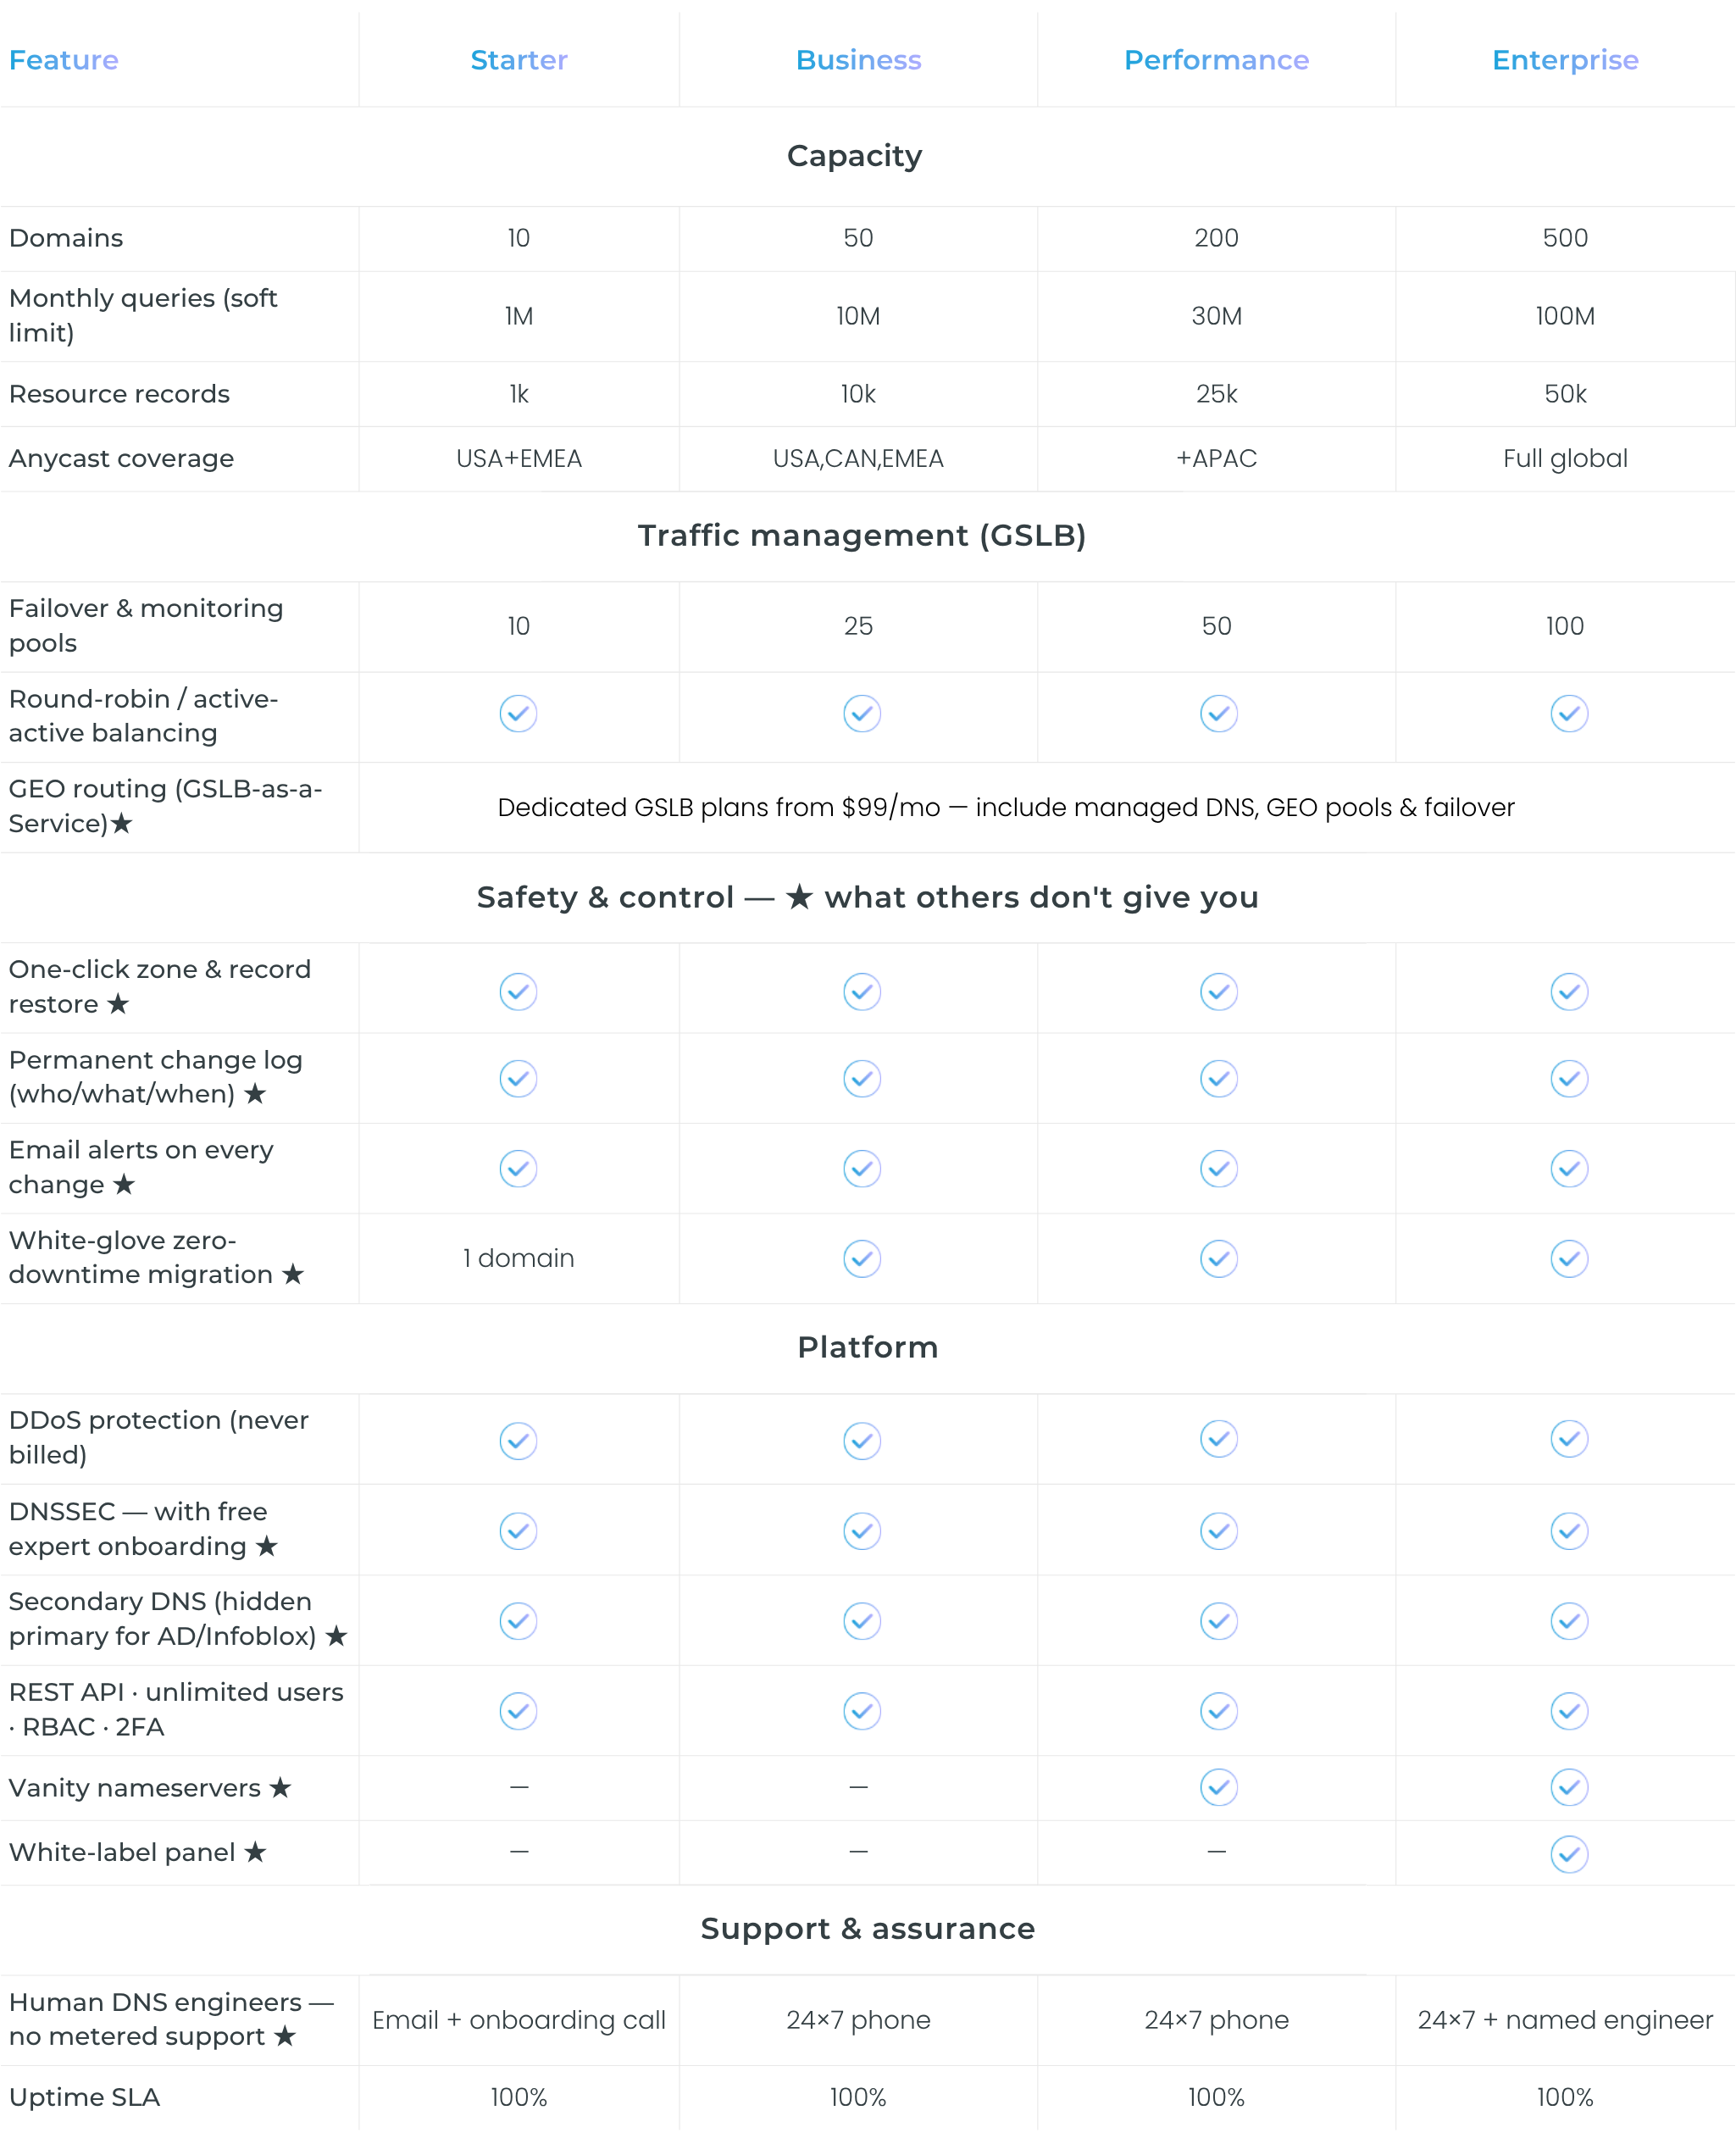This screenshot has width=1736, height=2155.
Task: Click the Enterprise checkmark for White-label panel
Action: (x=1569, y=1854)
